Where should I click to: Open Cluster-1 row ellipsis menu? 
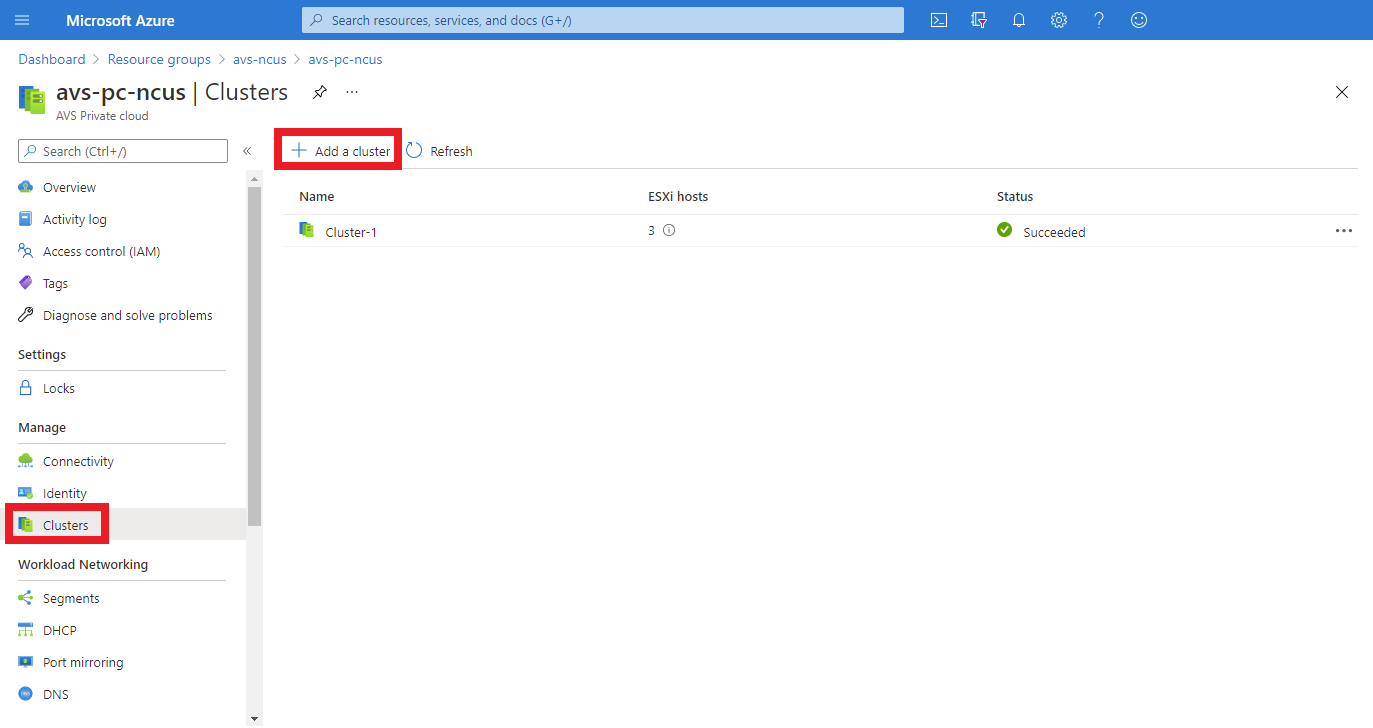[x=1344, y=231]
